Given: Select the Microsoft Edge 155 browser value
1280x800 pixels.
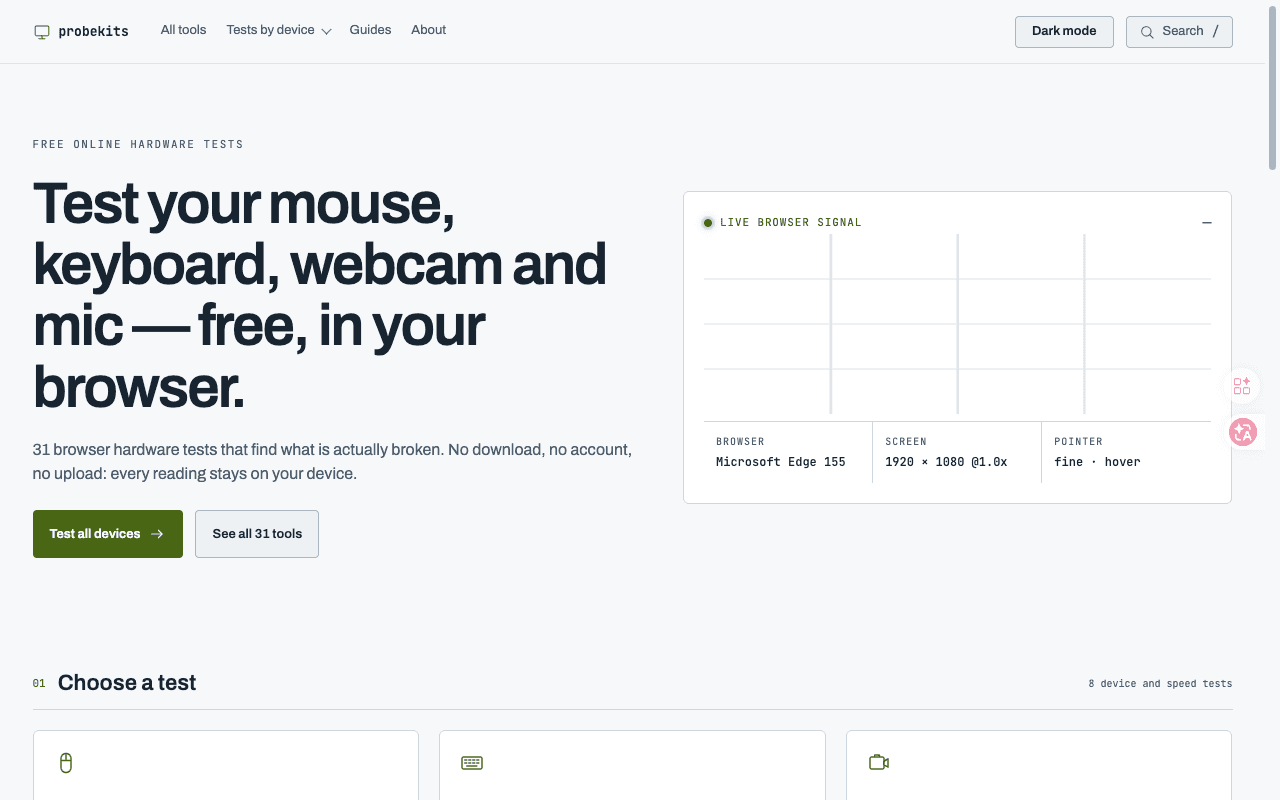Looking at the screenshot, I should pos(781,462).
